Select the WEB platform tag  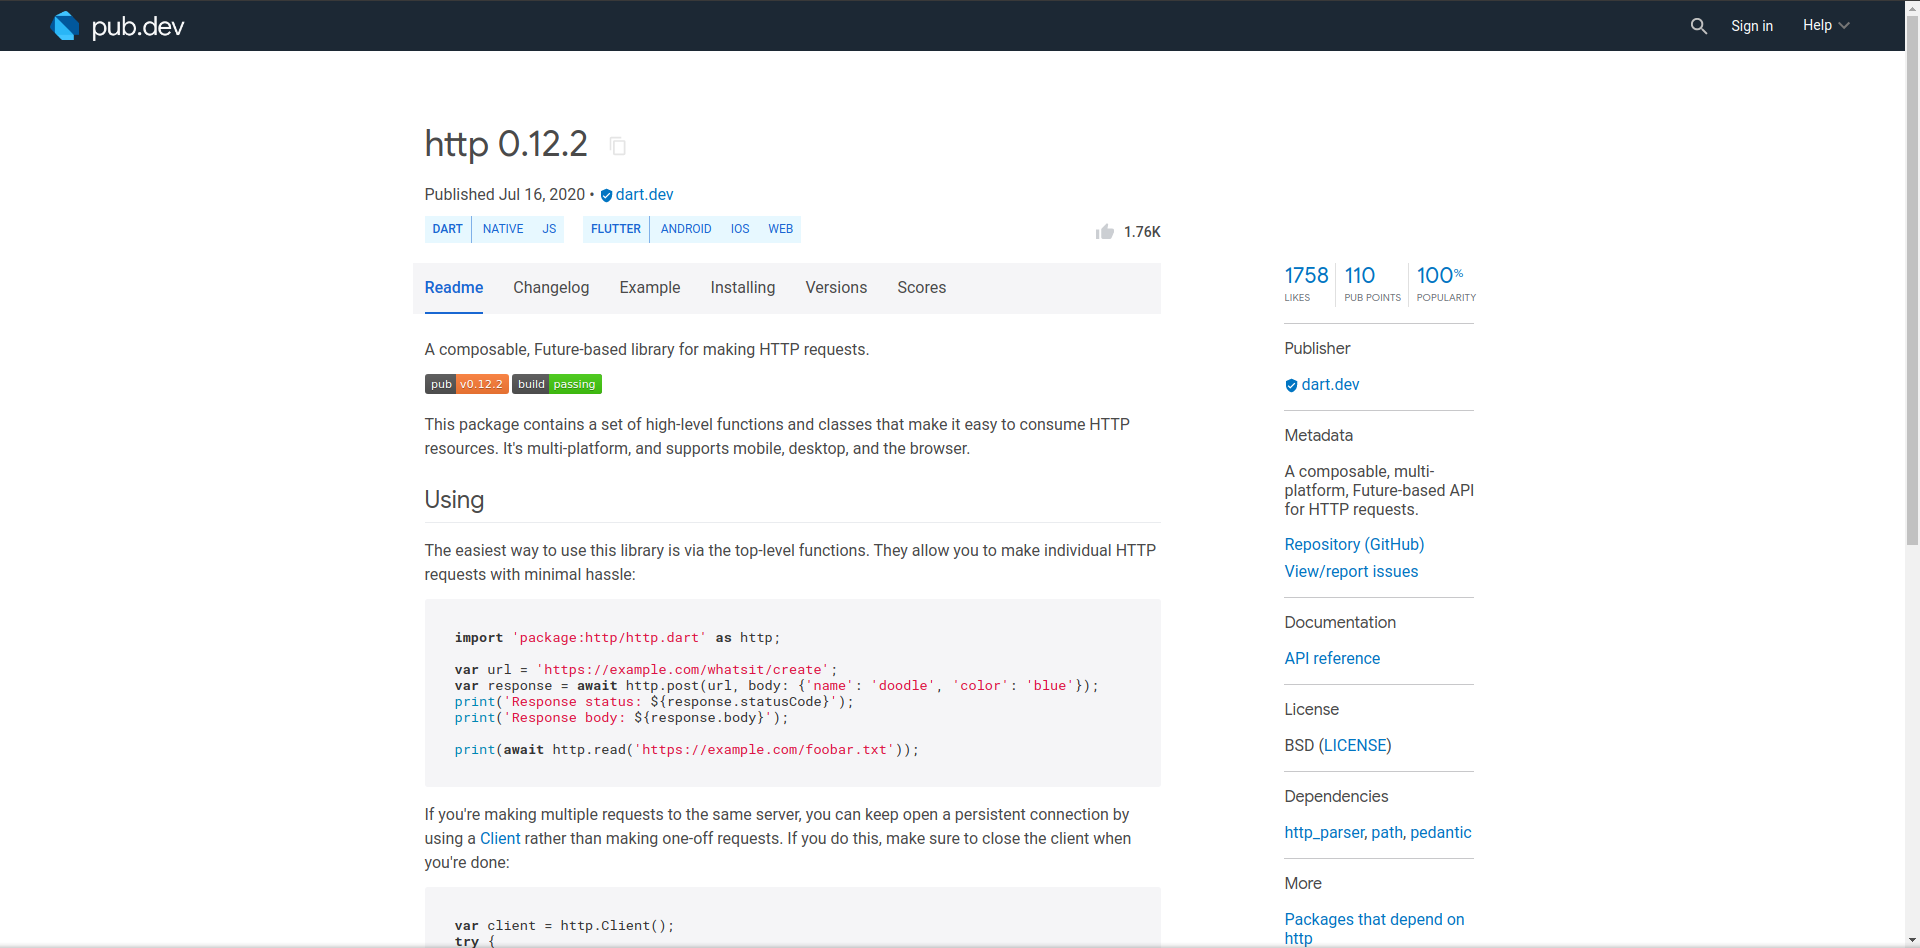coord(781,229)
